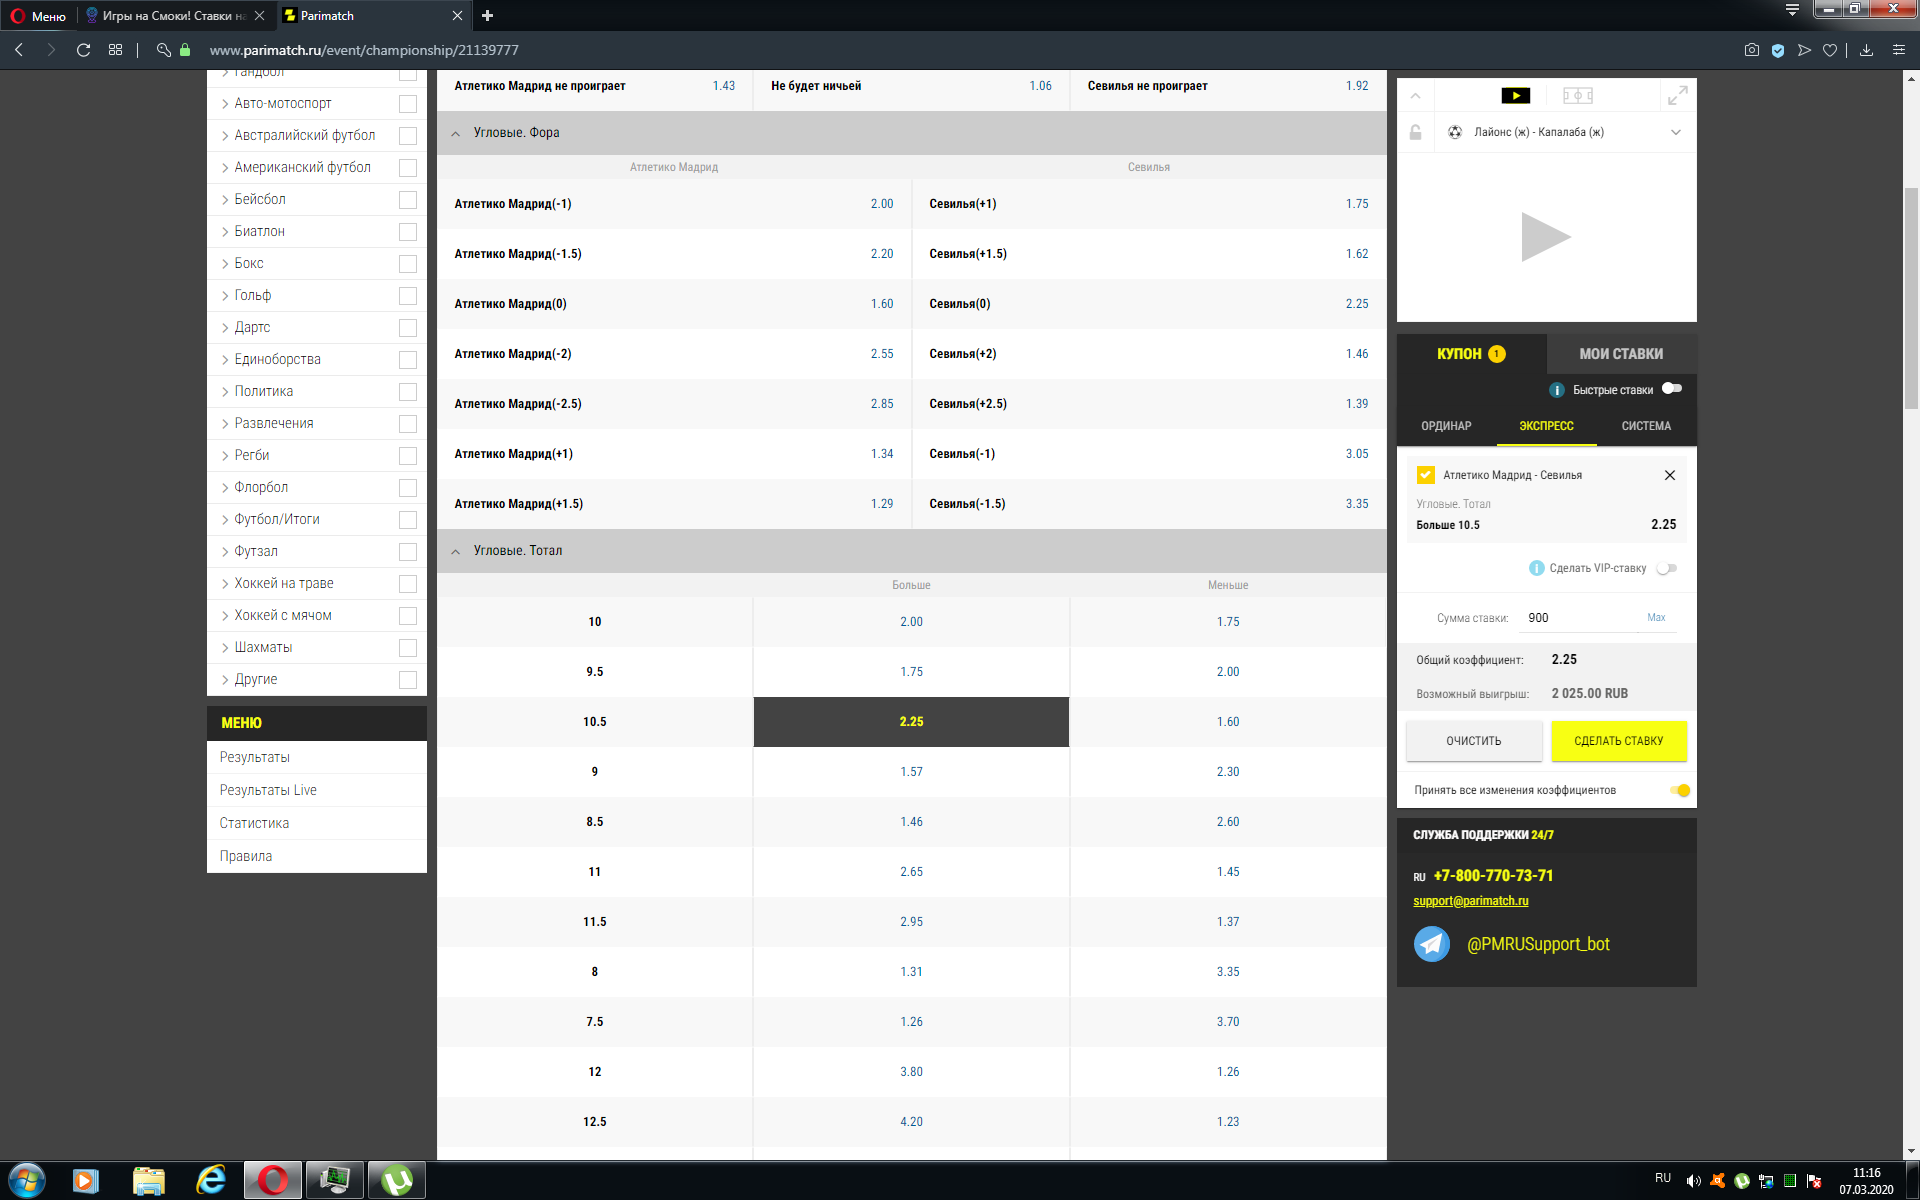Check the Дартс checkbox

[x=408, y=327]
